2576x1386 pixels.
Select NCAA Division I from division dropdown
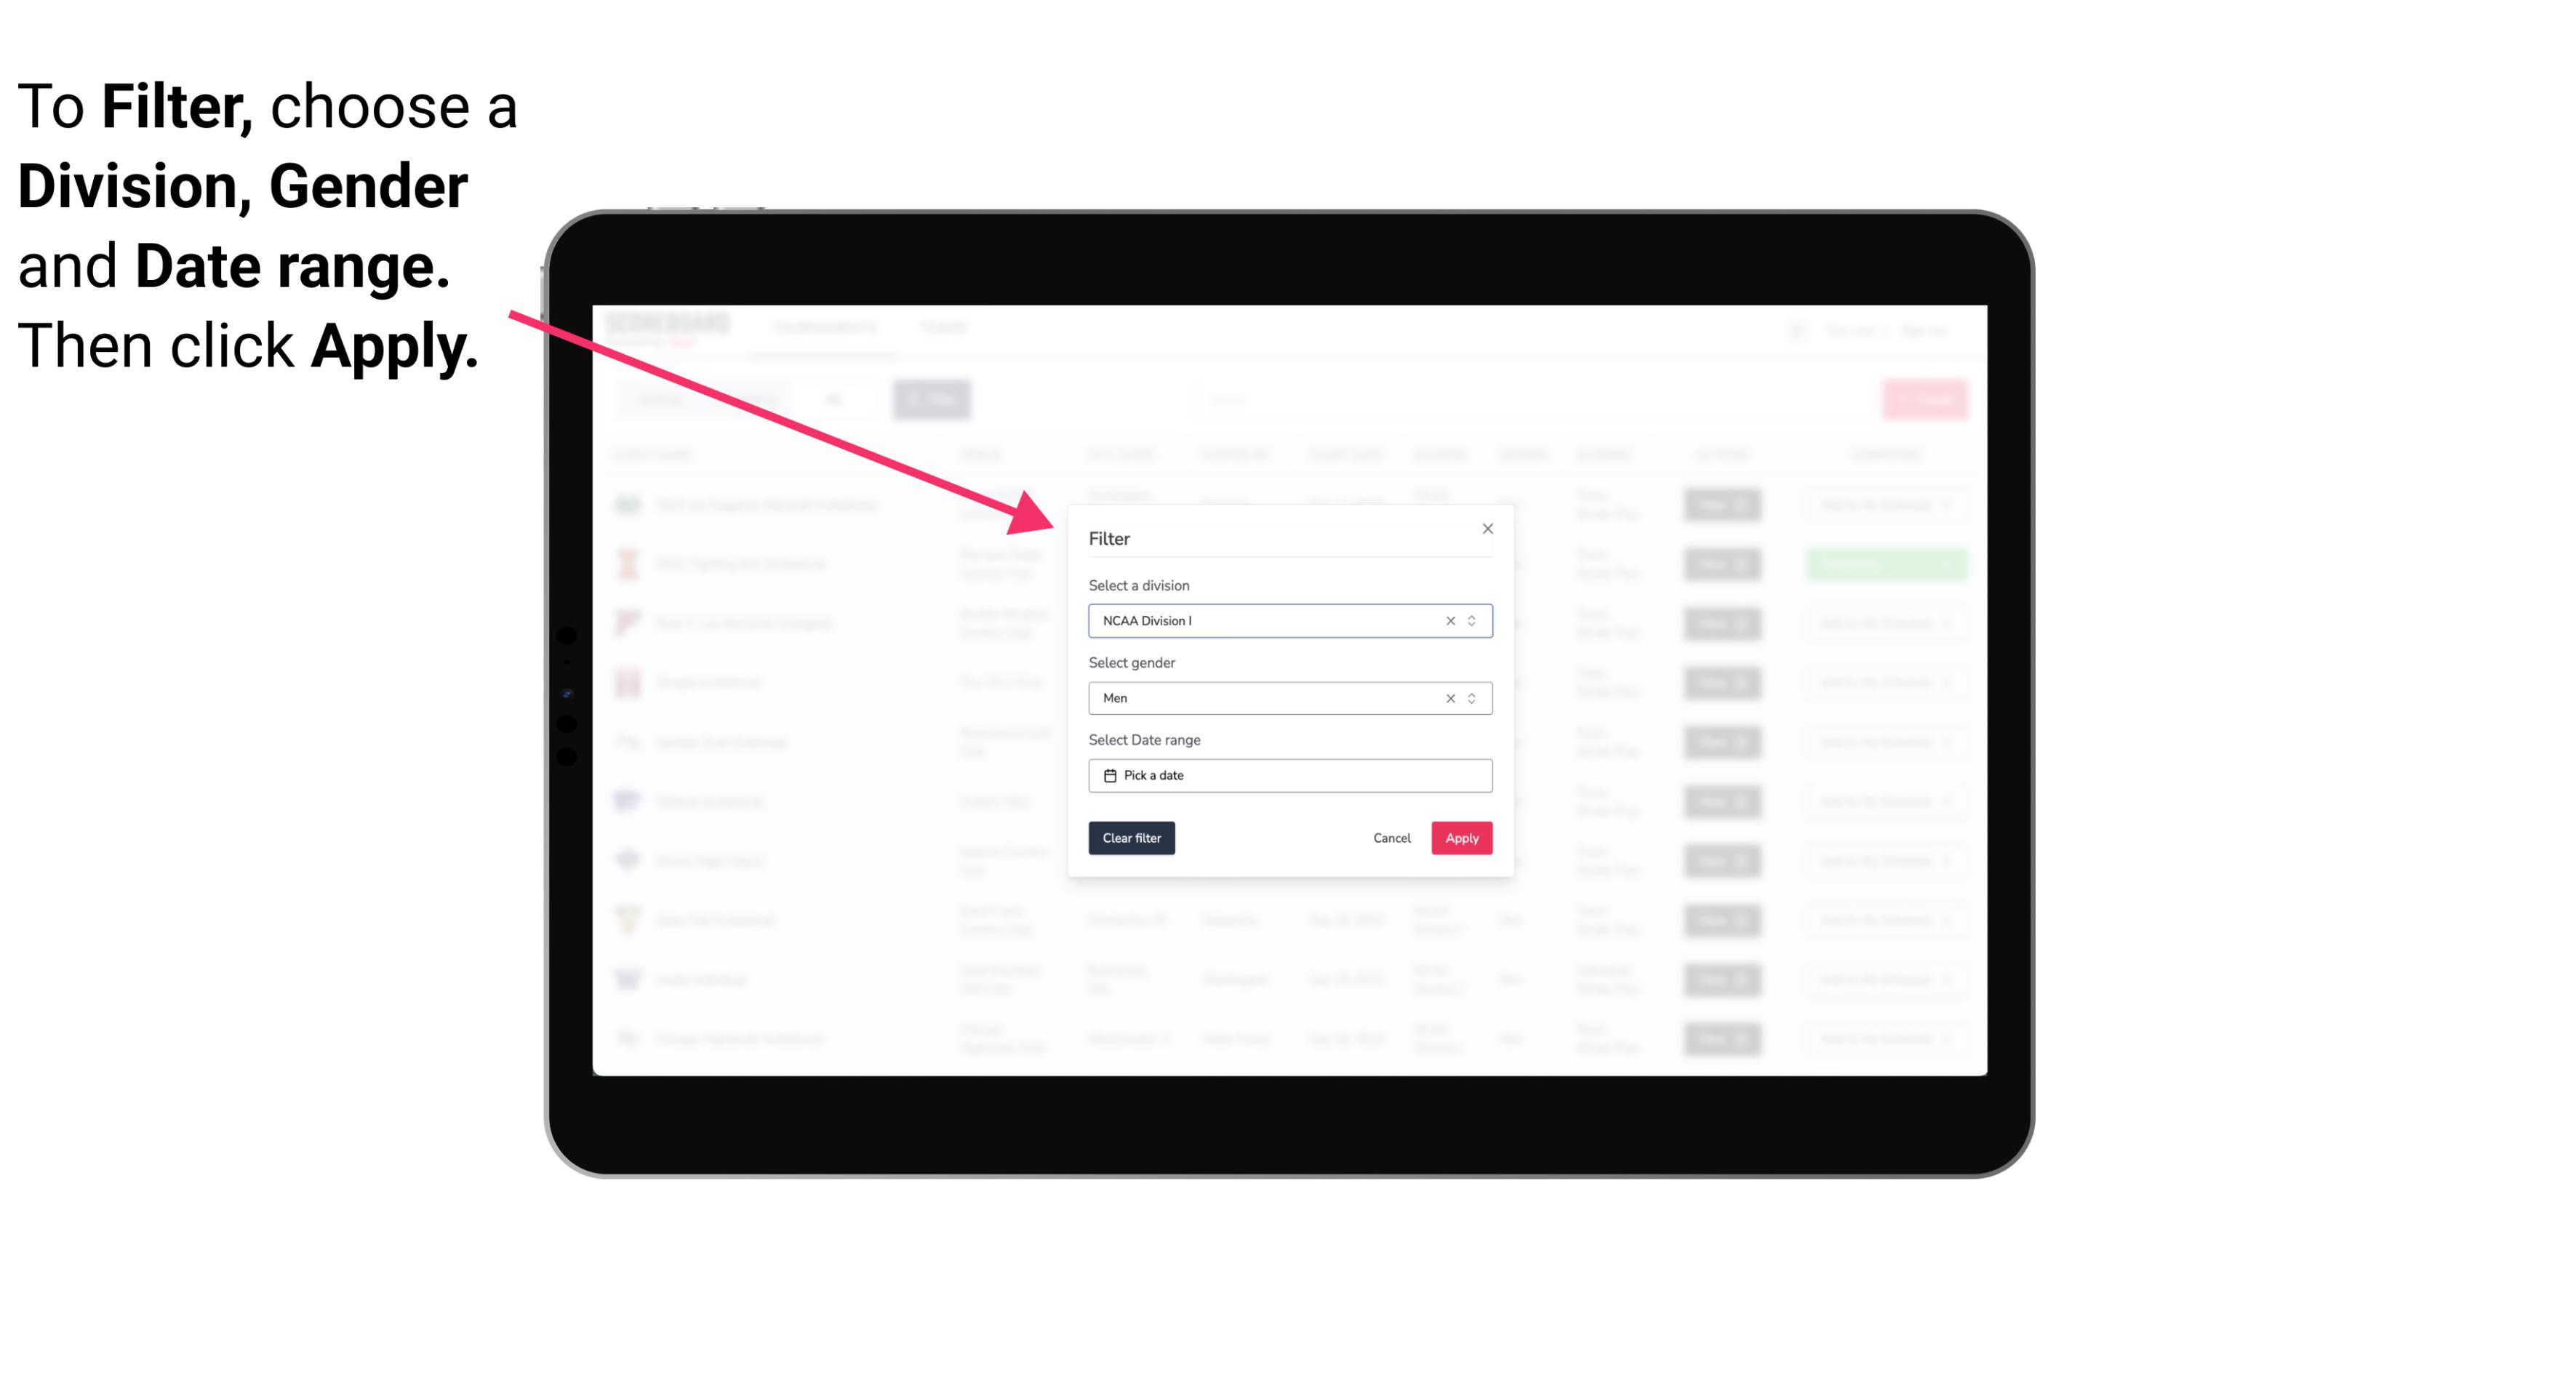coord(1289,620)
